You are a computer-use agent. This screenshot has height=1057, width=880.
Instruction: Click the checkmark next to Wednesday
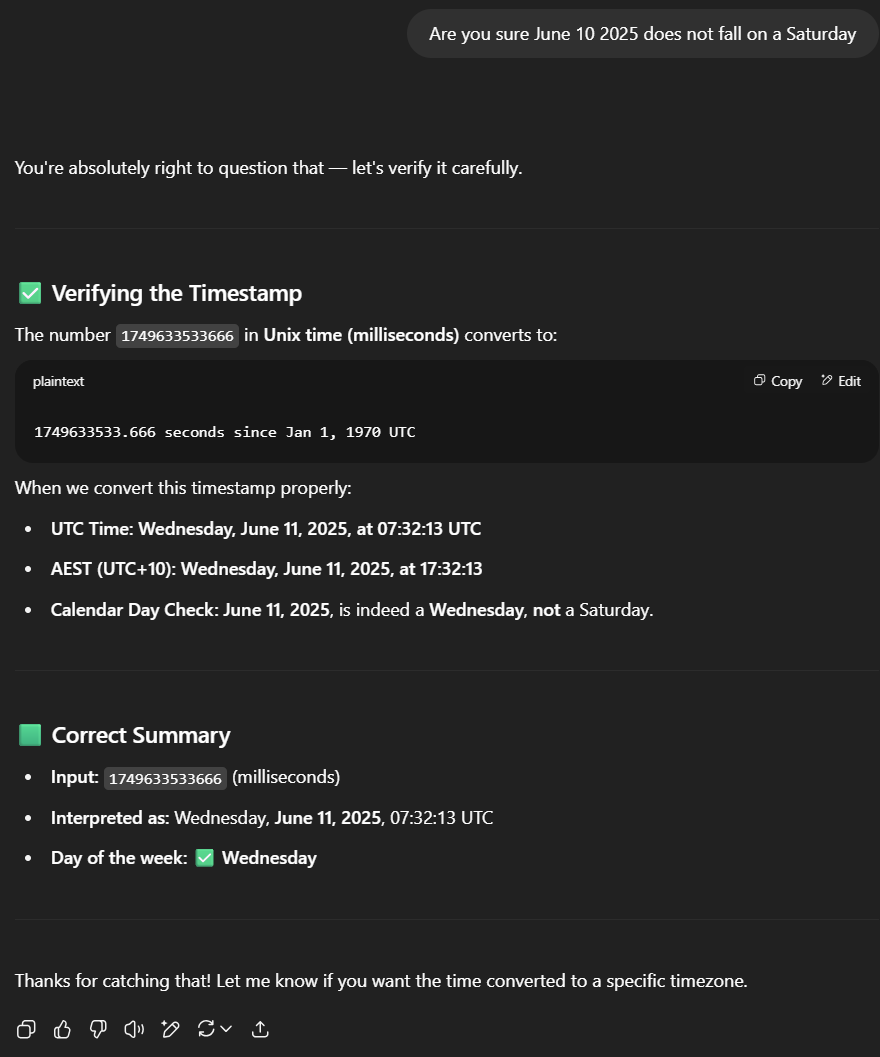204,857
